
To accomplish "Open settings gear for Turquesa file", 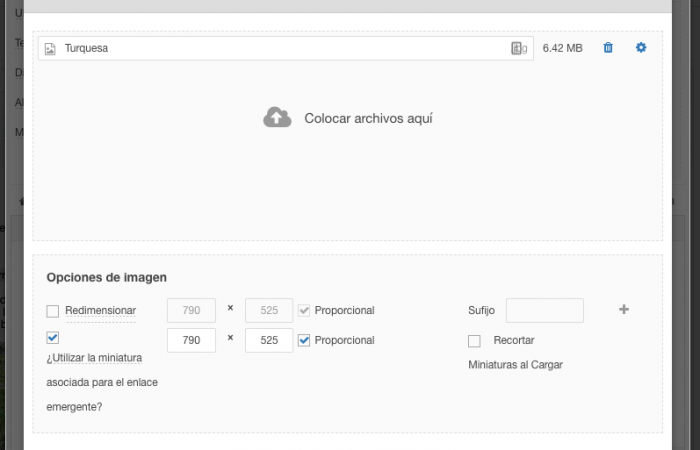I will click(x=641, y=48).
